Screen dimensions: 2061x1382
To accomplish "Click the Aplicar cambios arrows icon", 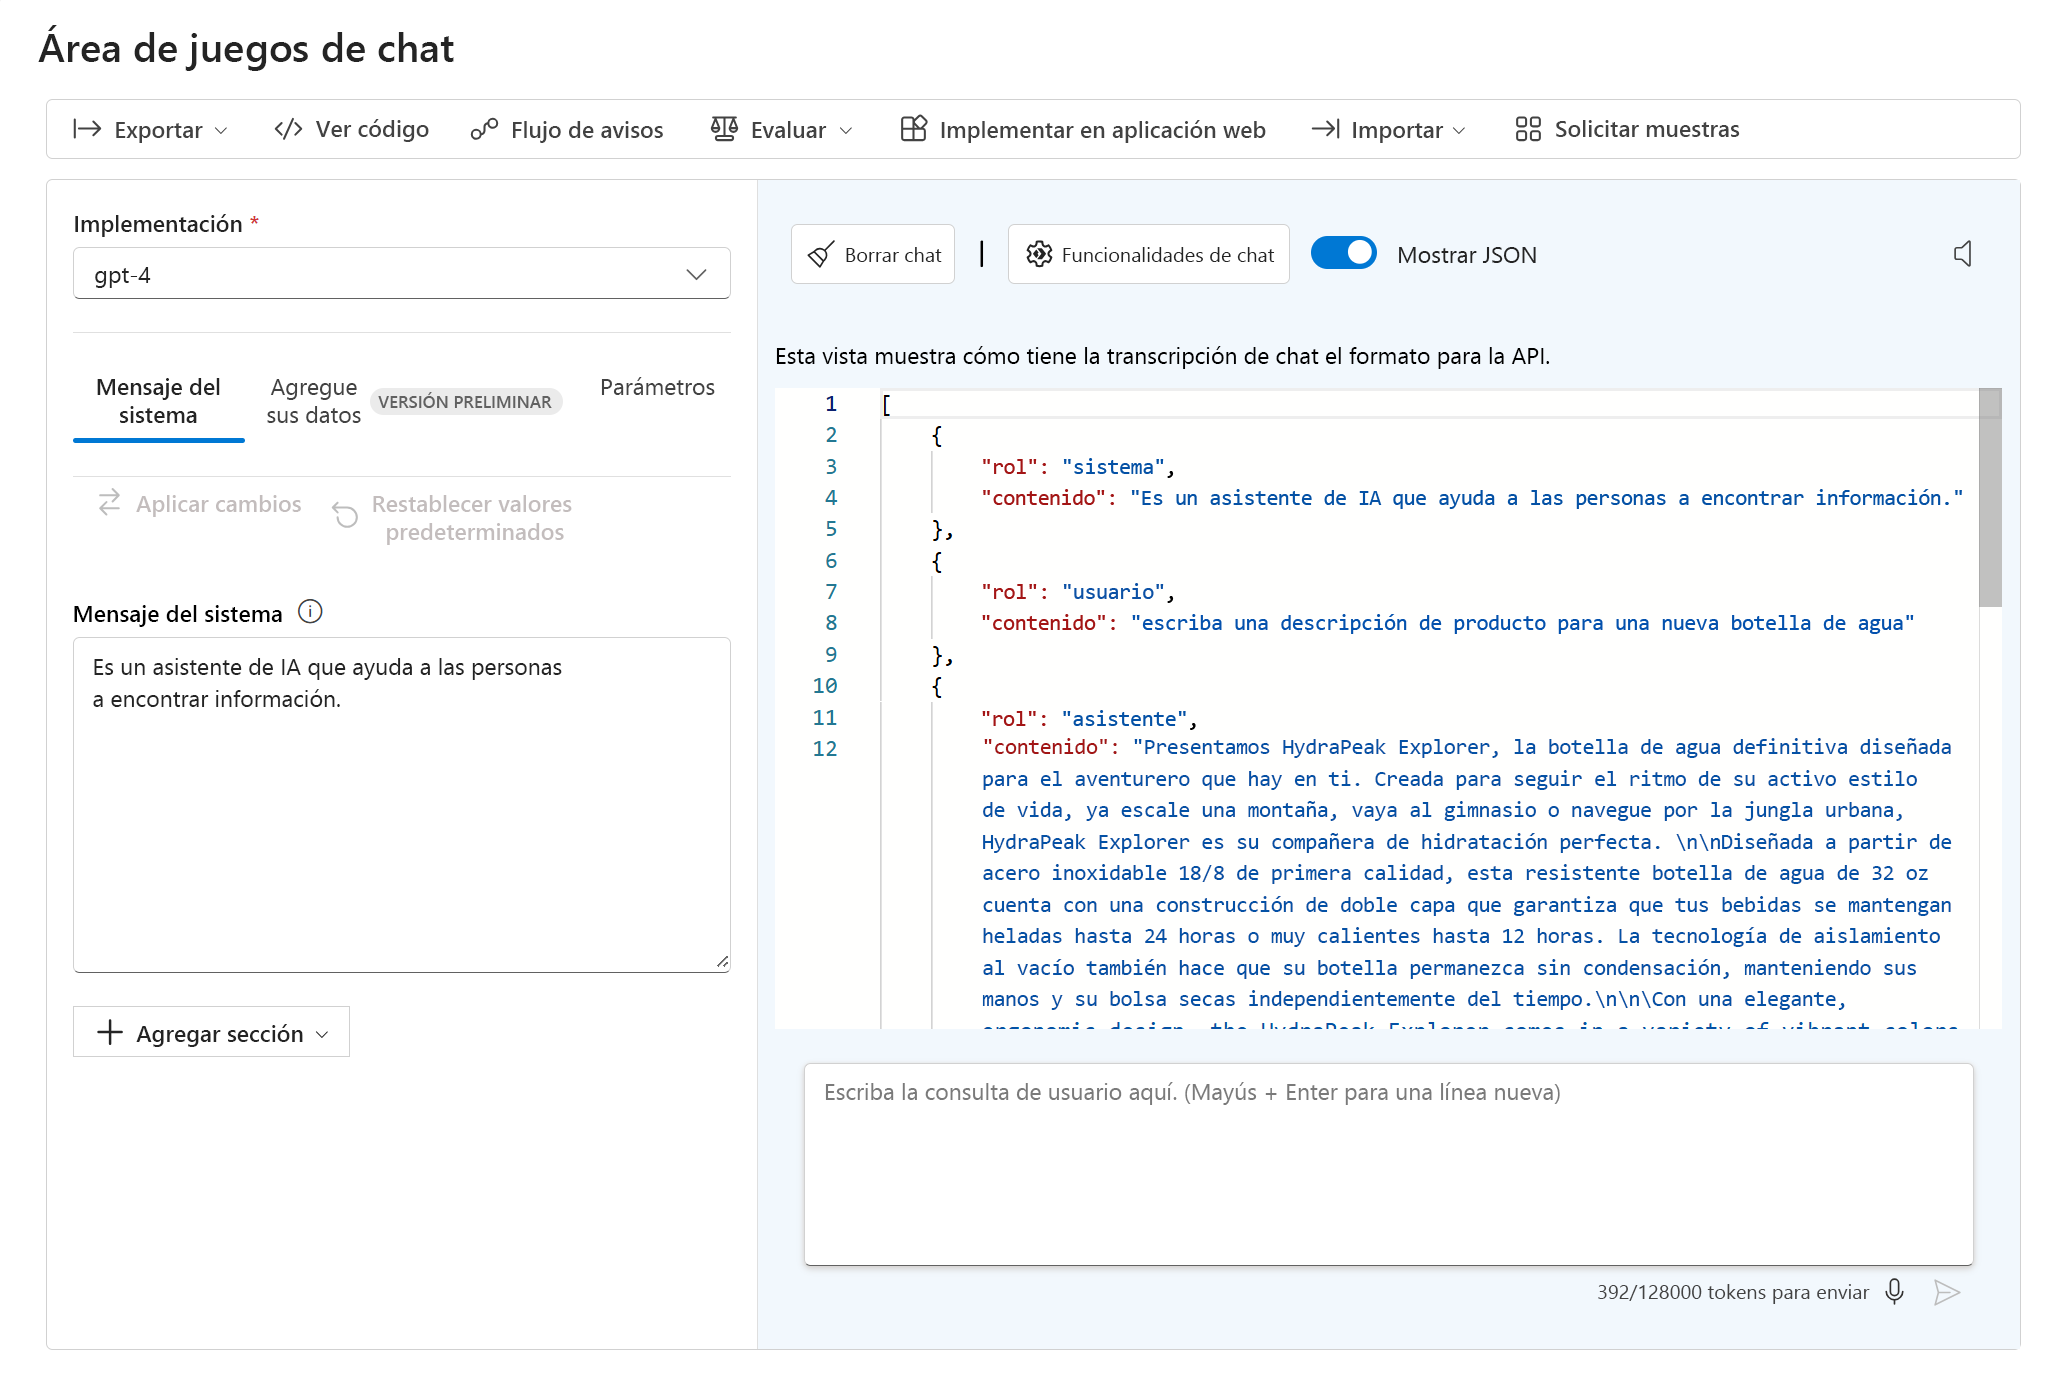I will click(110, 502).
